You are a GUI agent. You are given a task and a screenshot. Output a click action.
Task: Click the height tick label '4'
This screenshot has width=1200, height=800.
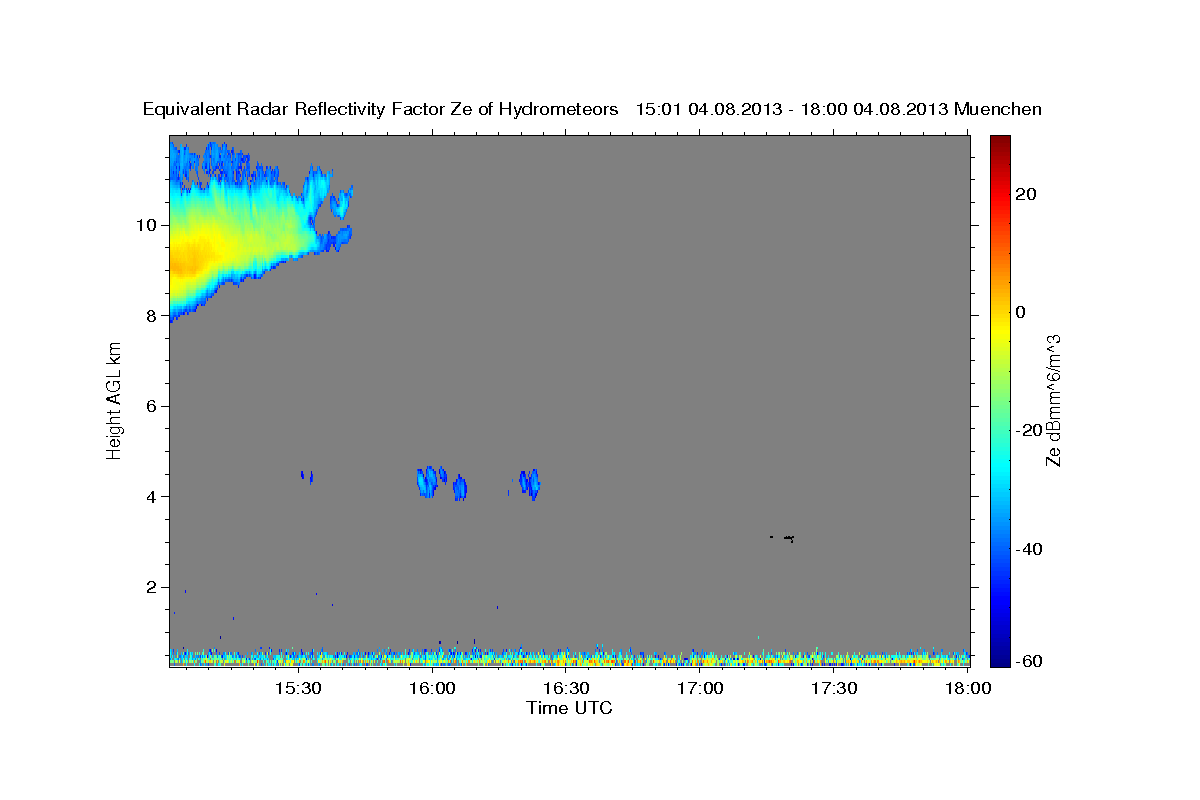(151, 497)
